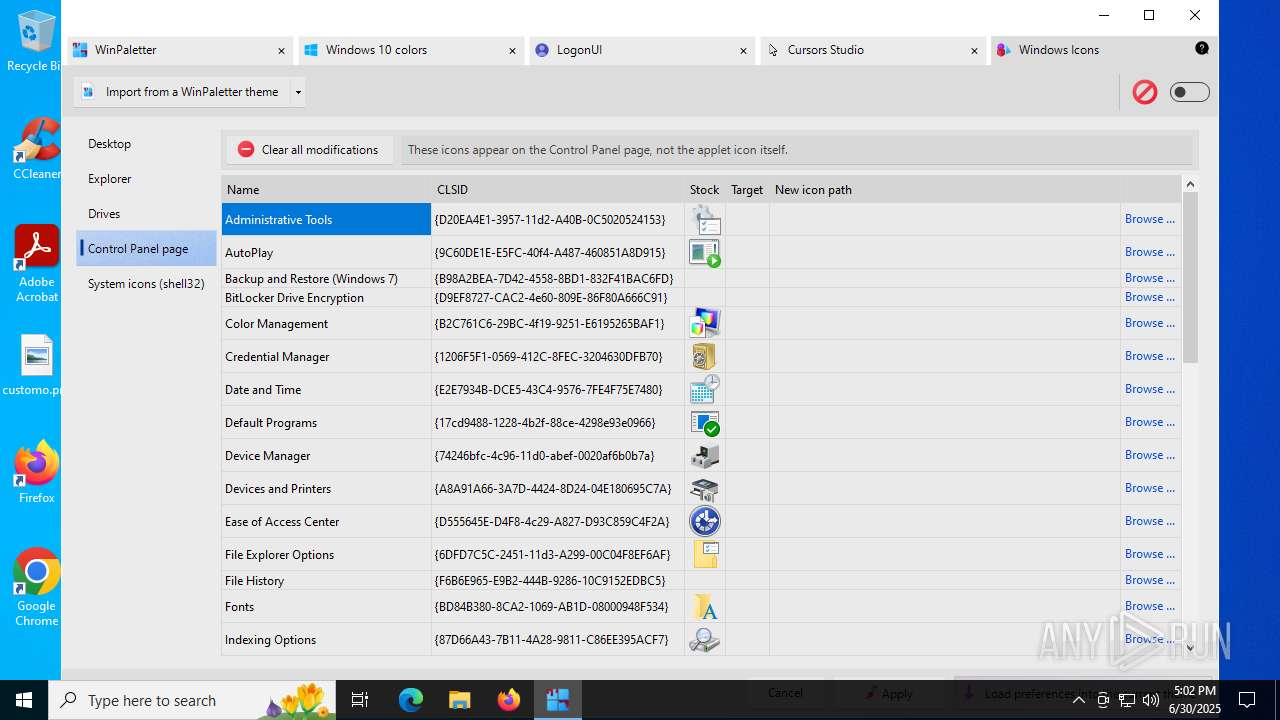Click the vertical scrollbar thumb of the list
Viewport: 1280px width, 720px height.
coord(1190,277)
